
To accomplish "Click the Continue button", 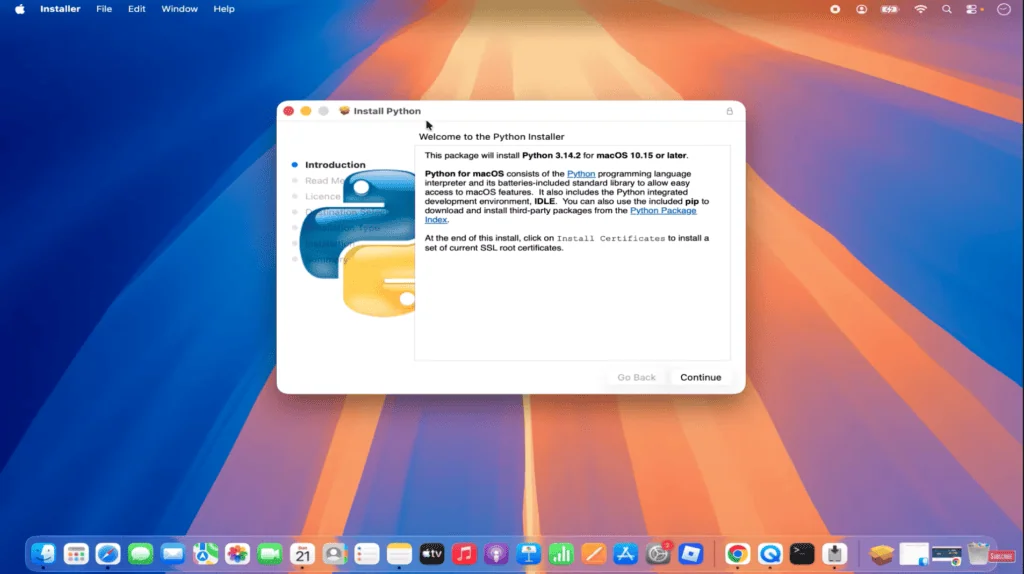I will pyautogui.click(x=700, y=377).
